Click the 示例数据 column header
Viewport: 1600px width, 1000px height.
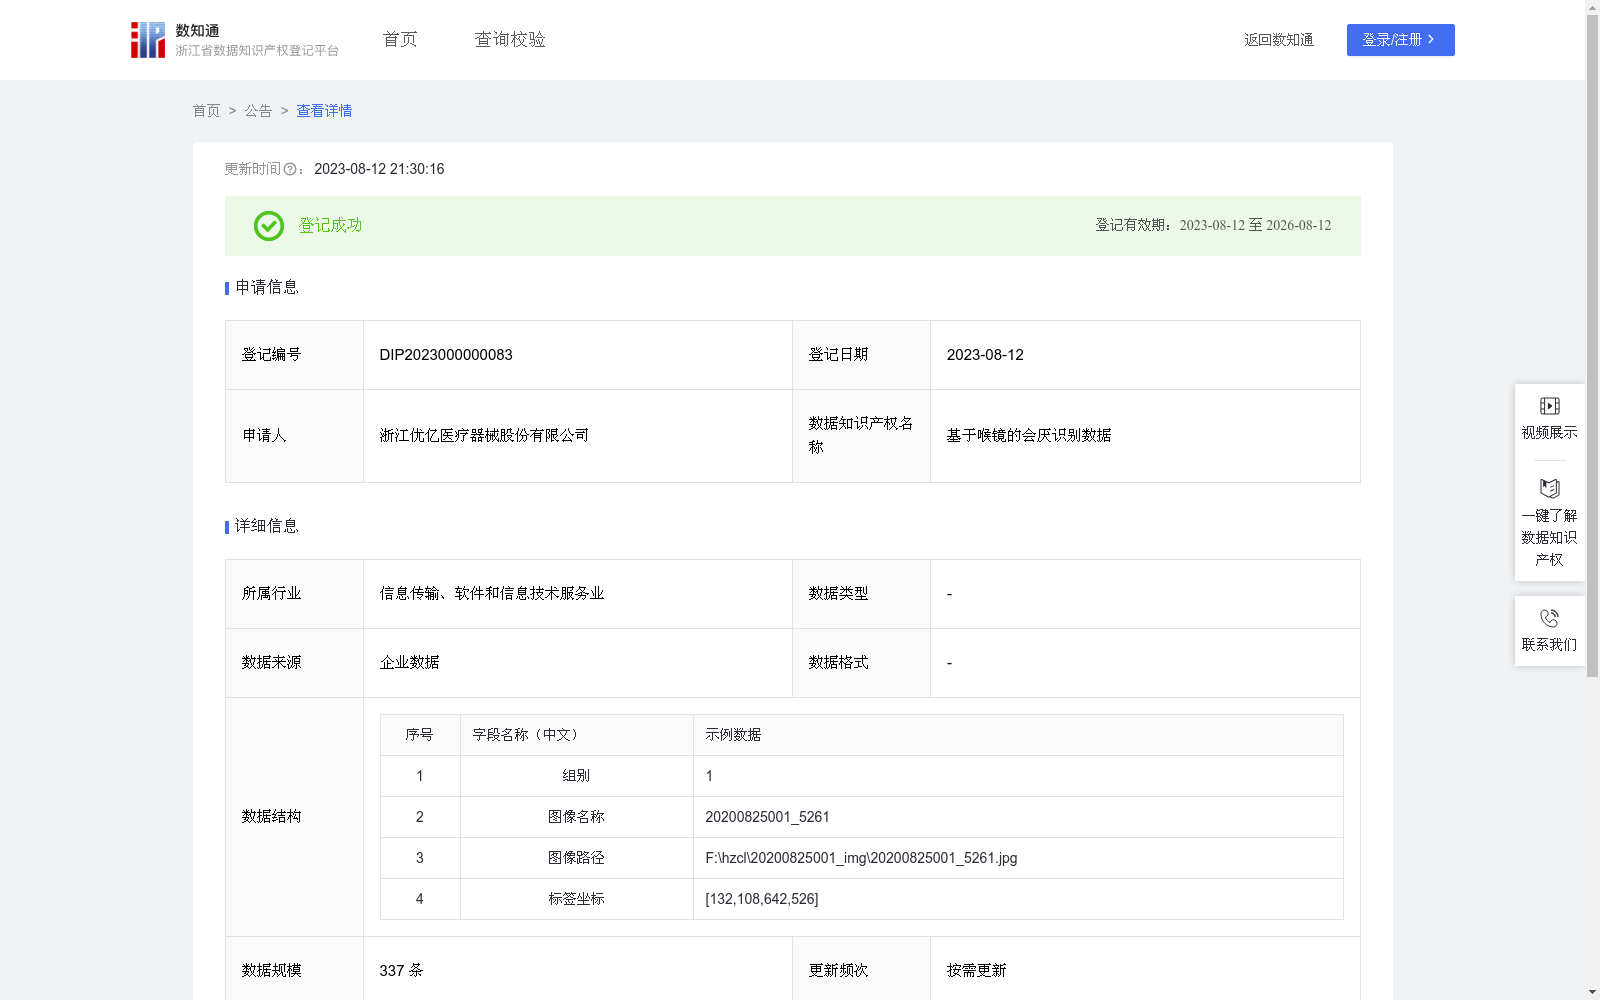(1018, 735)
